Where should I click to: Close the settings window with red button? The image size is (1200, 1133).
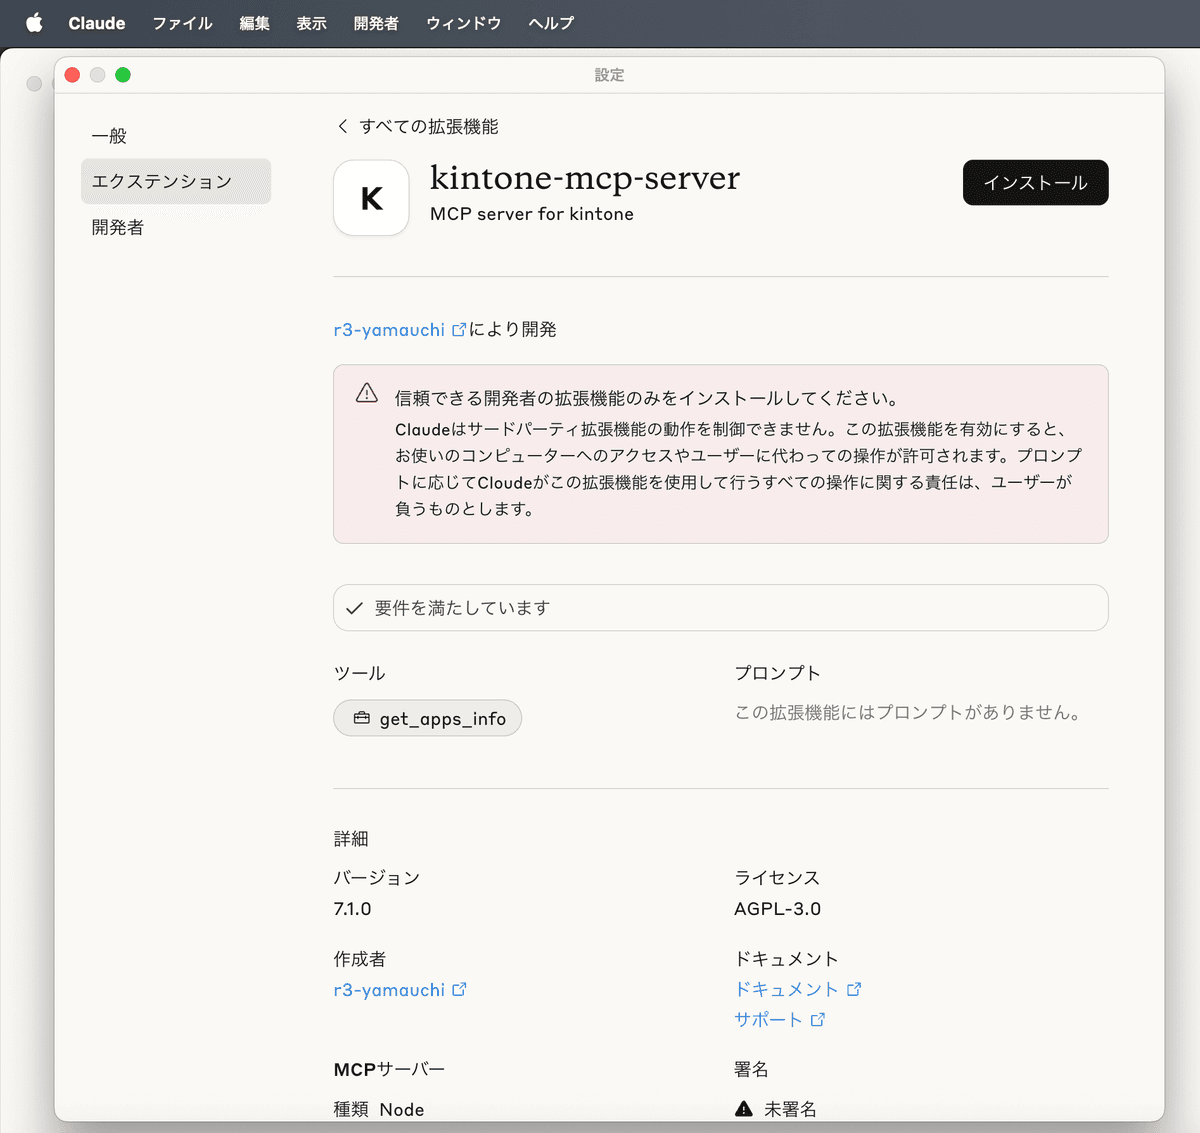click(72, 75)
